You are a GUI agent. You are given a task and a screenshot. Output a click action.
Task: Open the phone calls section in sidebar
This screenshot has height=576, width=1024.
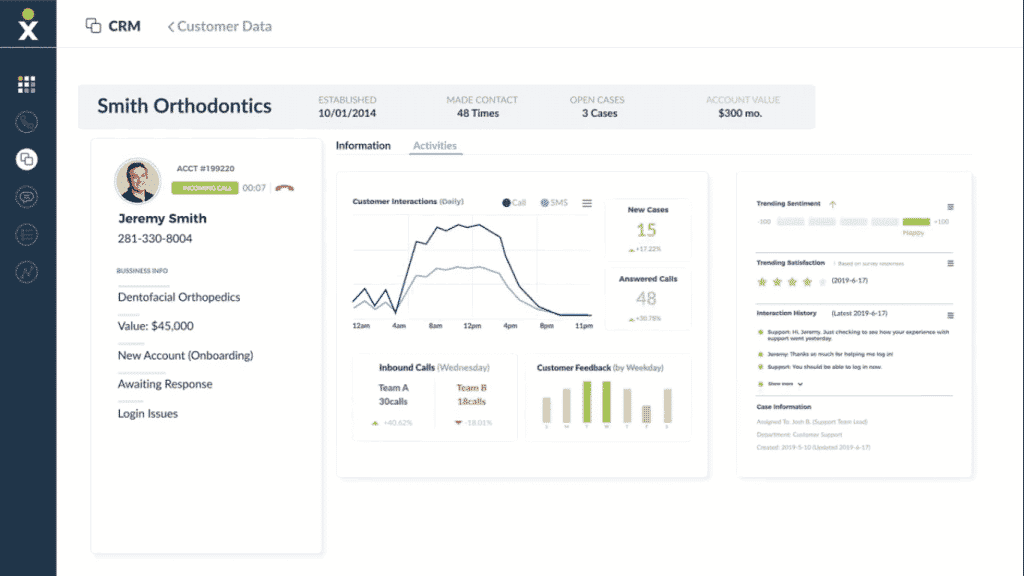coord(26,121)
